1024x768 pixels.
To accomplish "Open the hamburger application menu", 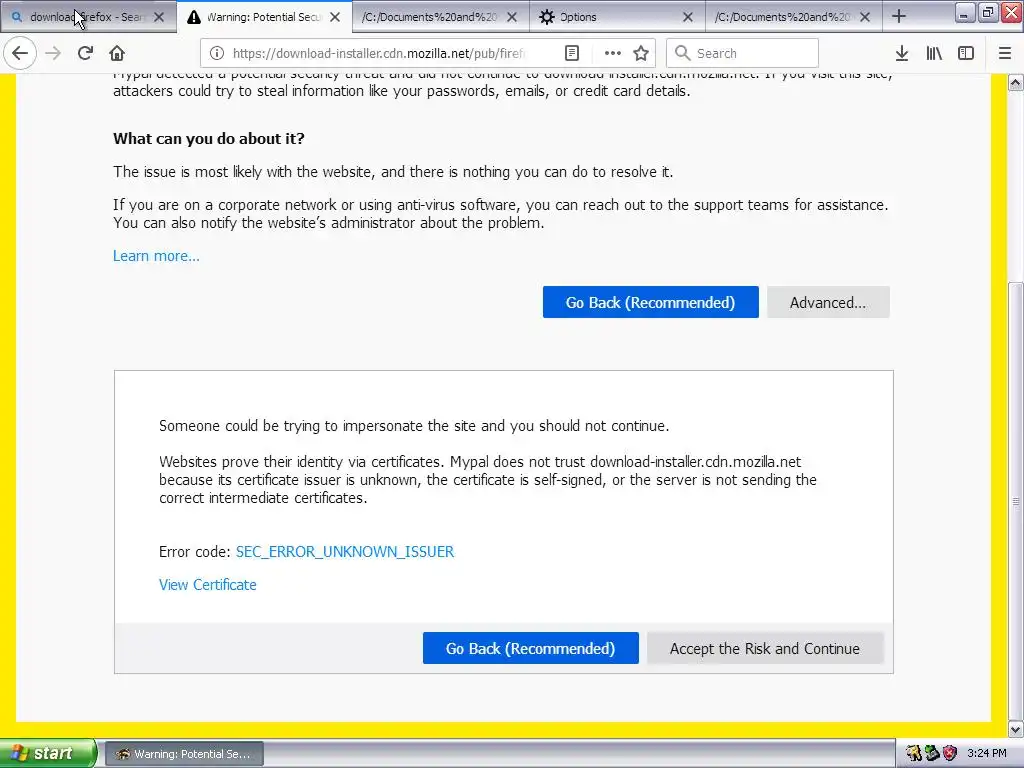I will (x=1005, y=53).
